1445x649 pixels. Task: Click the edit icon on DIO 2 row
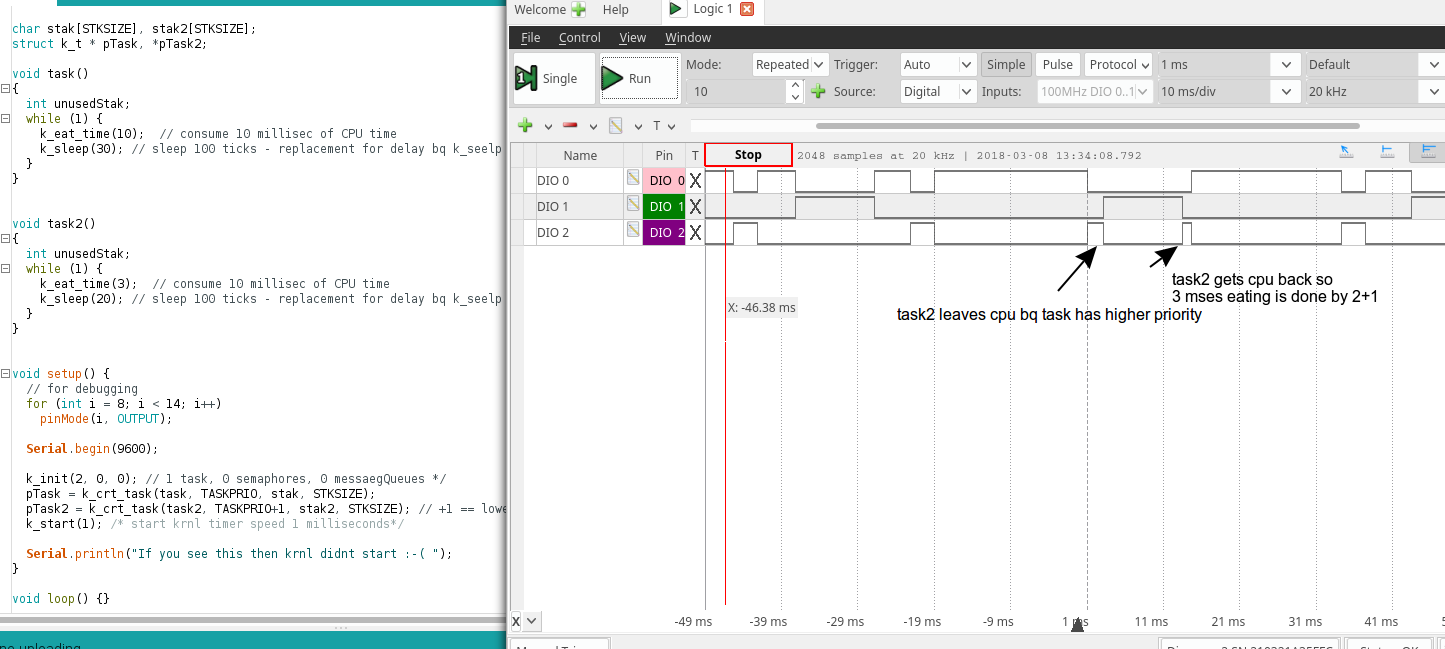pos(633,231)
